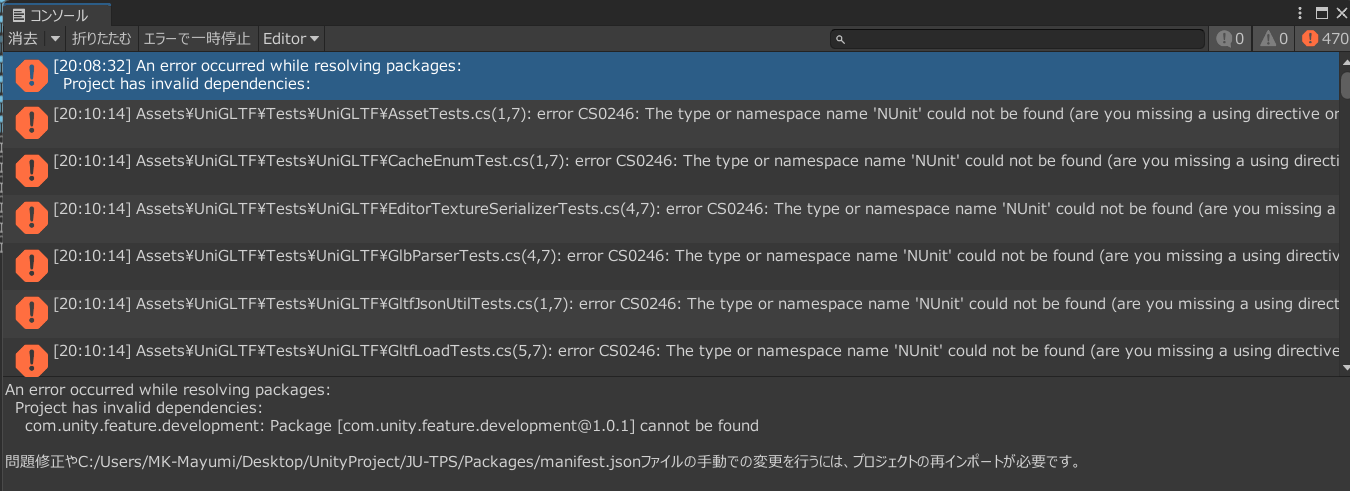Screen dimensions: 1350x491
Task: Click the console list vertical scrollbar
Action: coord(1344,213)
